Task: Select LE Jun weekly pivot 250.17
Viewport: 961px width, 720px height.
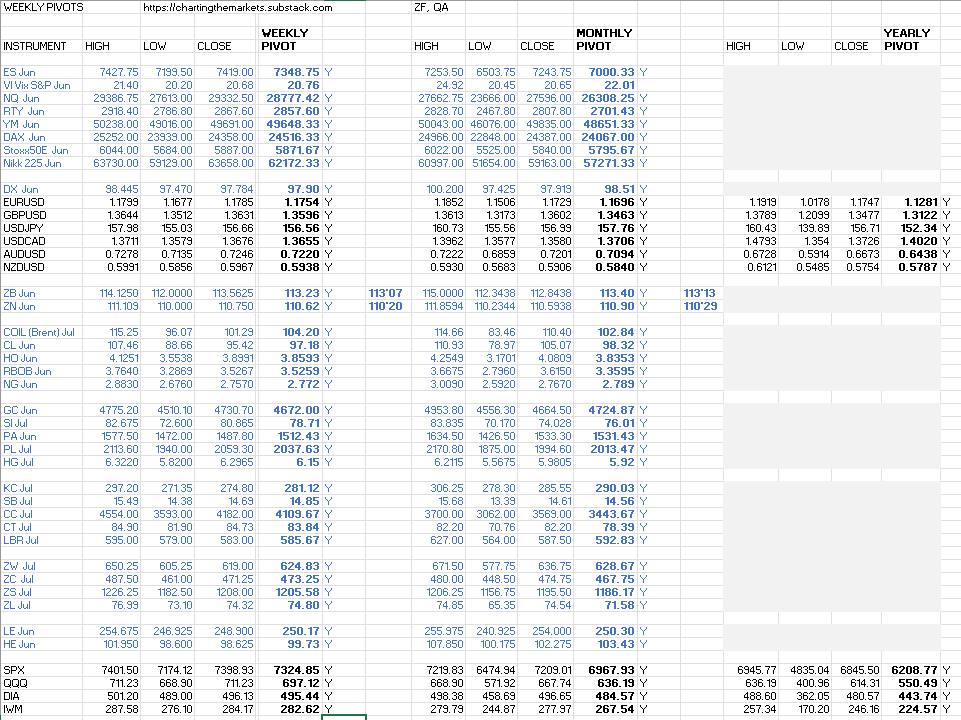Action: point(301,631)
